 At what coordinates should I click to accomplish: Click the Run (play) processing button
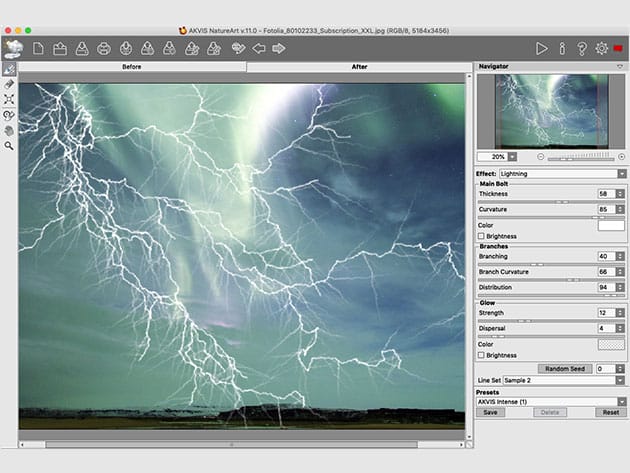coord(542,48)
